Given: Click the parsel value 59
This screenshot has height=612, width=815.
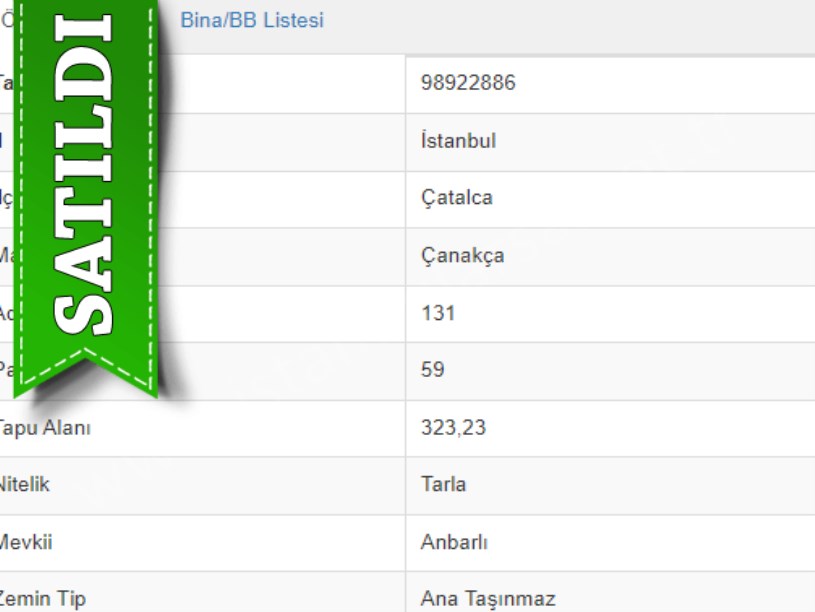Looking at the screenshot, I should coord(433,370).
